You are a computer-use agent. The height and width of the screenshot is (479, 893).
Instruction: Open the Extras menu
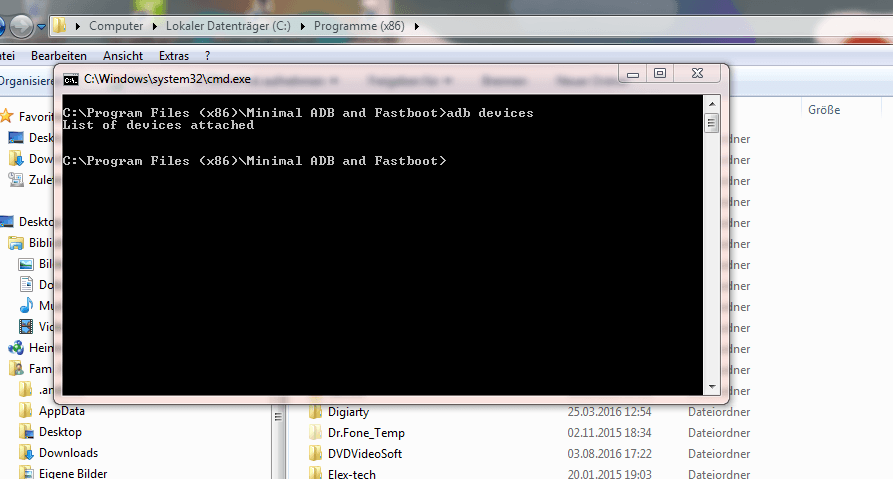174,56
